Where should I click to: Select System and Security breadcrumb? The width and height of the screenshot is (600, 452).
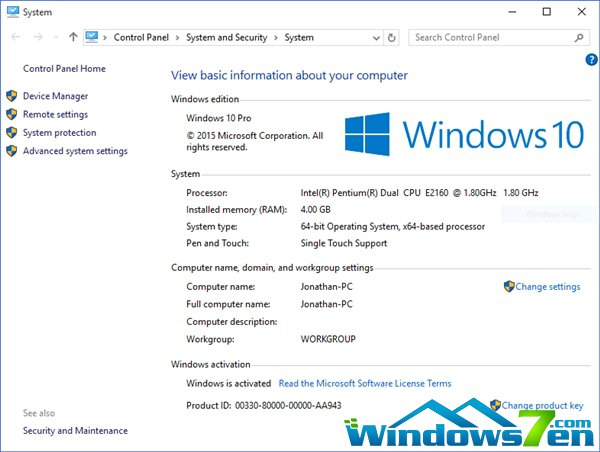227,38
